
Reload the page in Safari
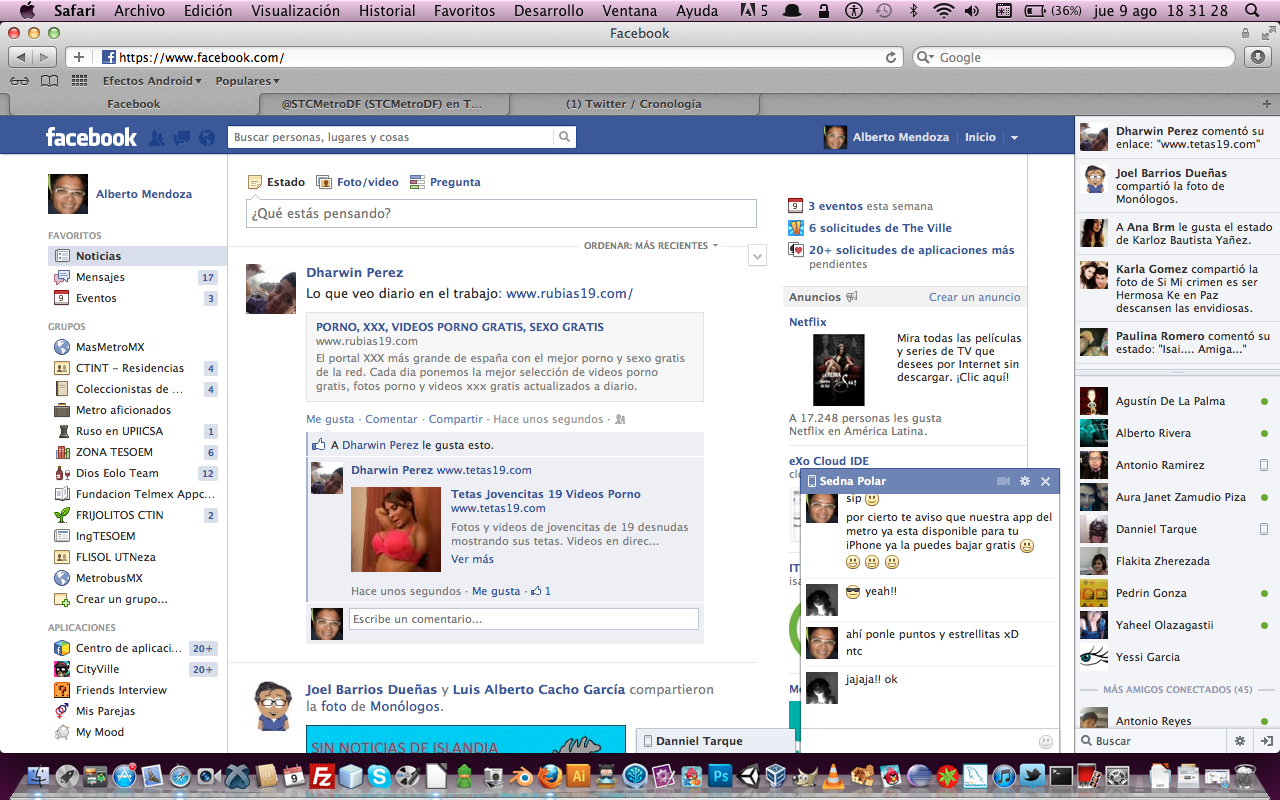pyautogui.click(x=891, y=57)
